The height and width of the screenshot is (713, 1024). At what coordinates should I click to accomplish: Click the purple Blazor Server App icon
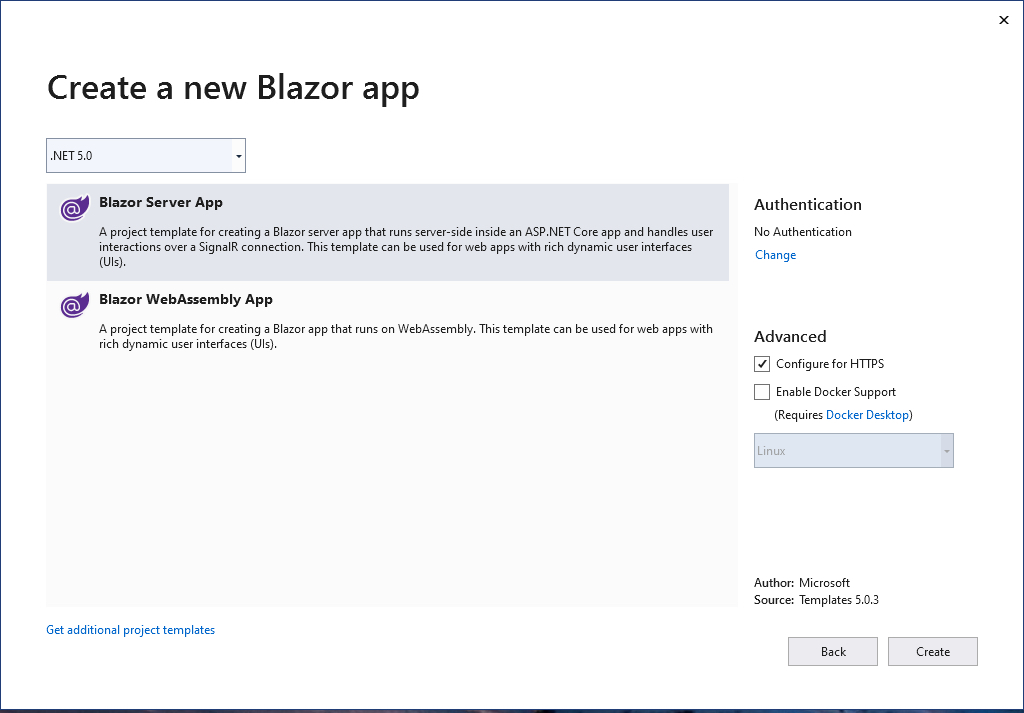pyautogui.click(x=73, y=208)
